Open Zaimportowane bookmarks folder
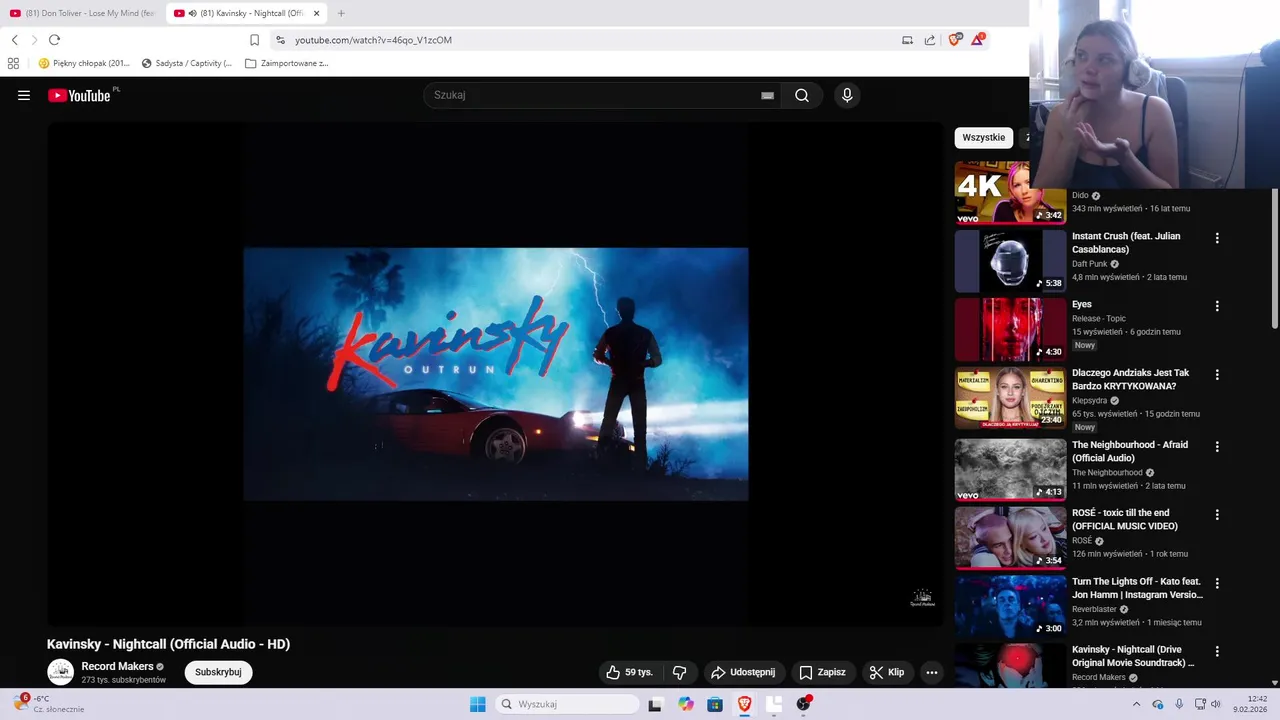Screen dimensions: 1280x720 [287, 63]
